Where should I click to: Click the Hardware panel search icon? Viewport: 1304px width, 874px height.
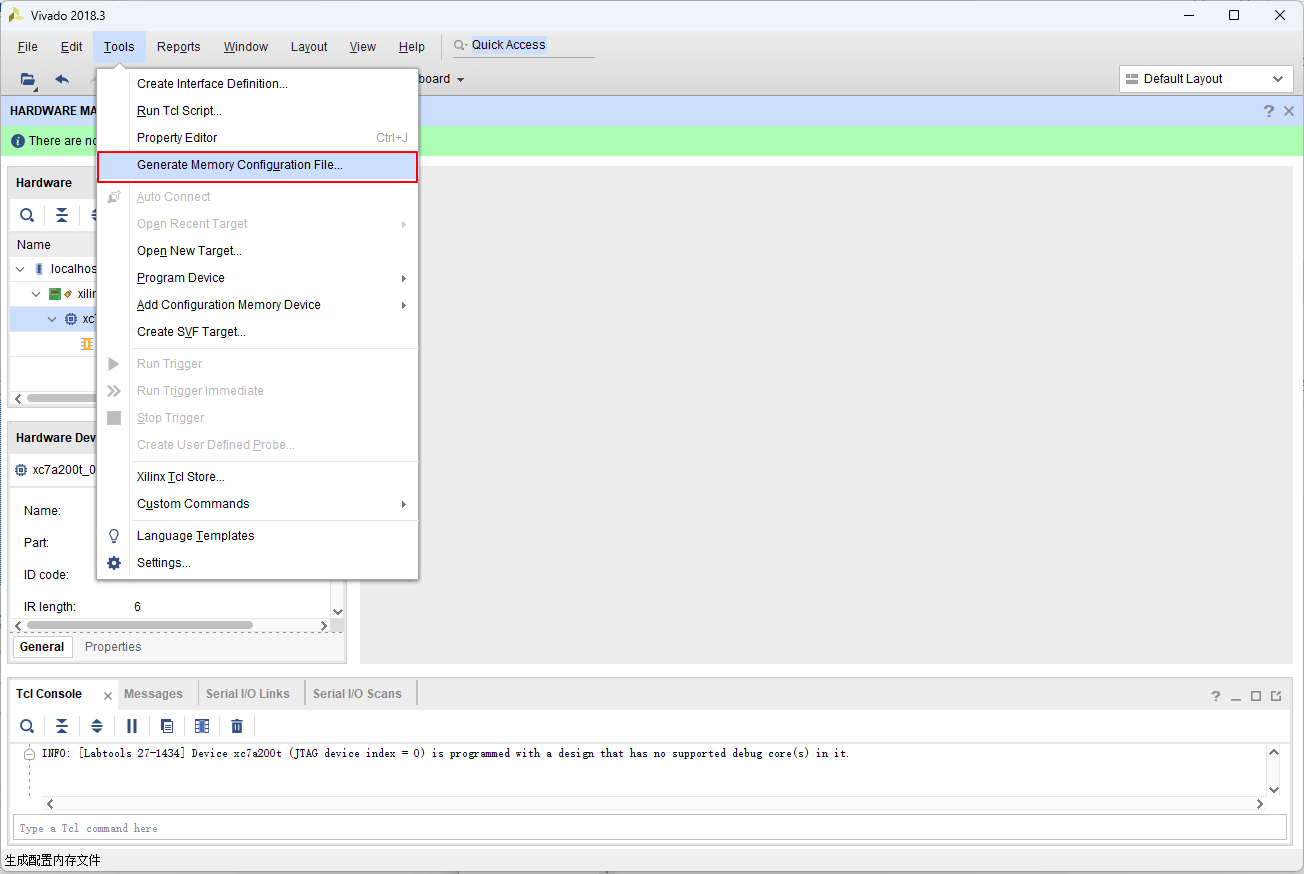pyautogui.click(x=27, y=215)
